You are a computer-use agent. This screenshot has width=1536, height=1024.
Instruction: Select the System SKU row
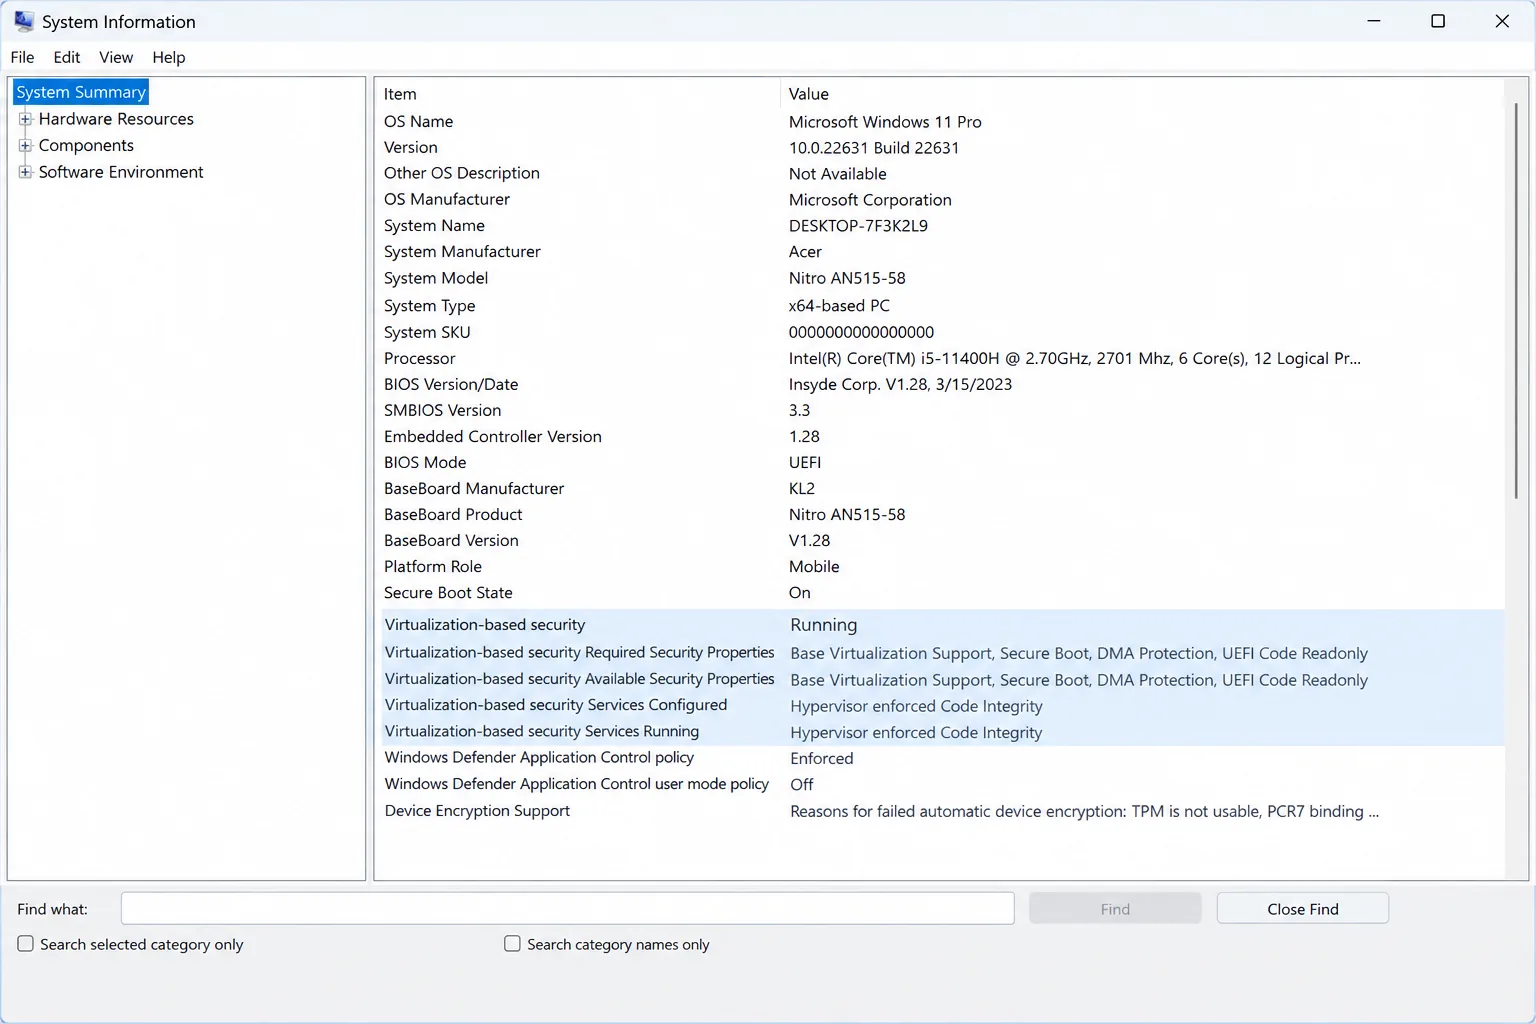(x=942, y=332)
